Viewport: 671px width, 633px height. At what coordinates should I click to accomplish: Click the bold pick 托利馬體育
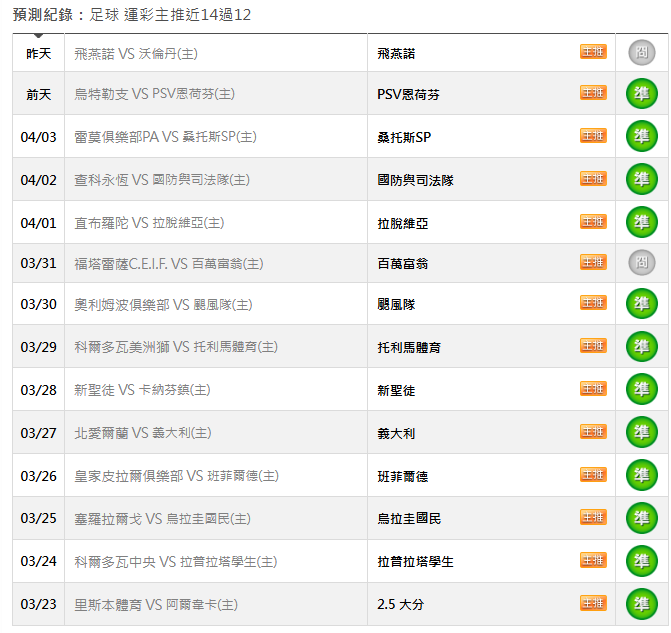409,348
